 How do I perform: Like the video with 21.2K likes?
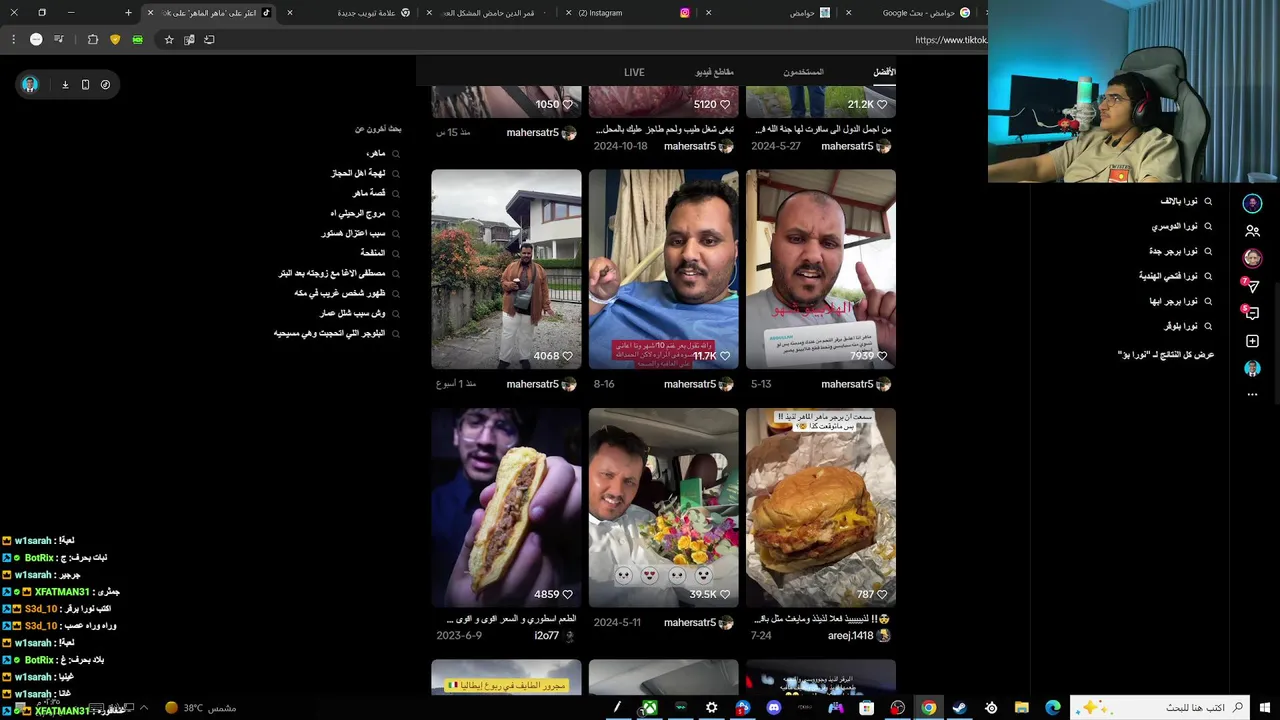882,104
